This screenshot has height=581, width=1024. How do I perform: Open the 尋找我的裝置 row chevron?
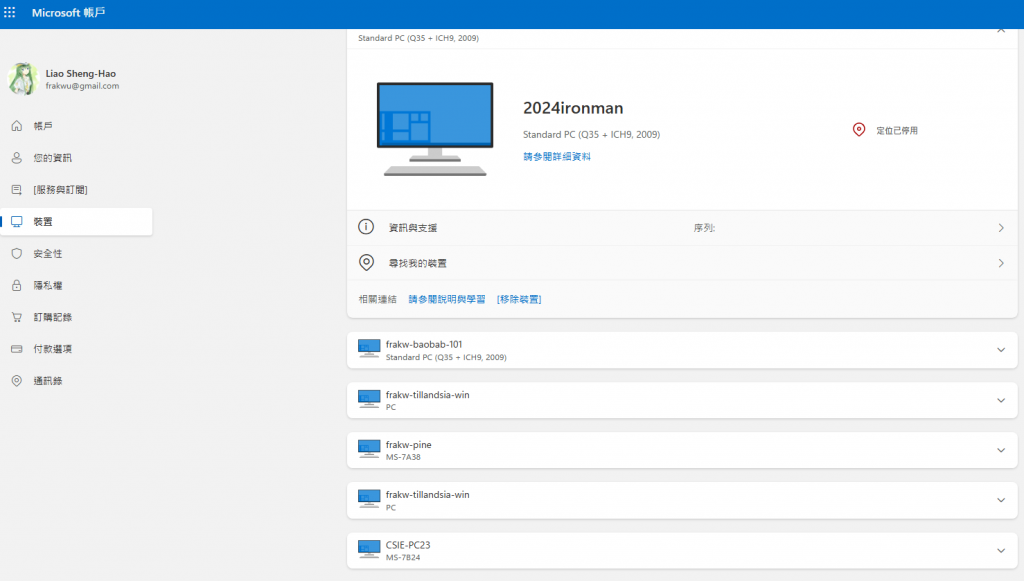coord(1000,263)
